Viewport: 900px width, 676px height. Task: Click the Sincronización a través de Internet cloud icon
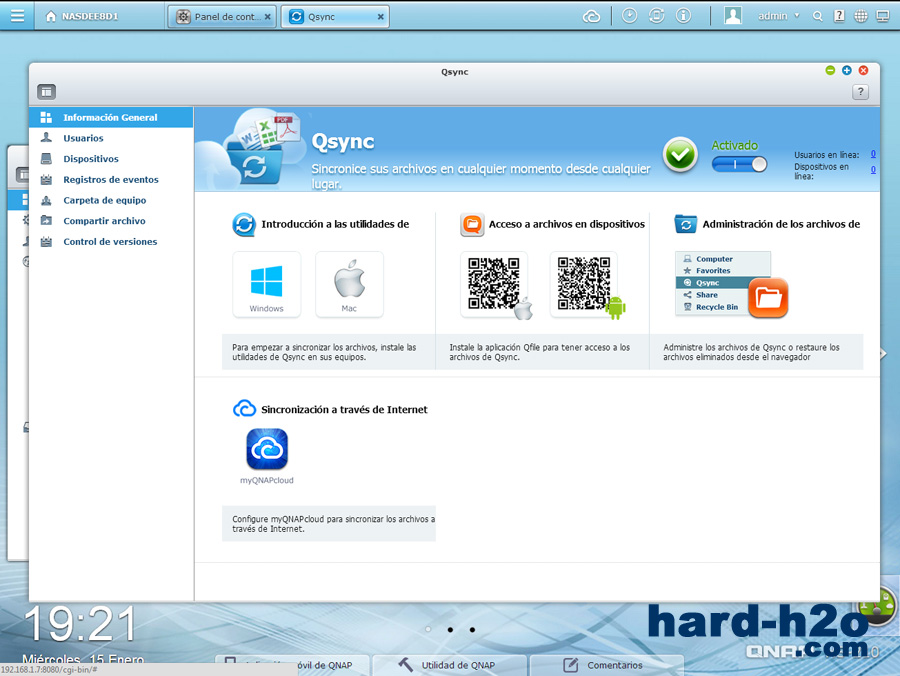[244, 409]
